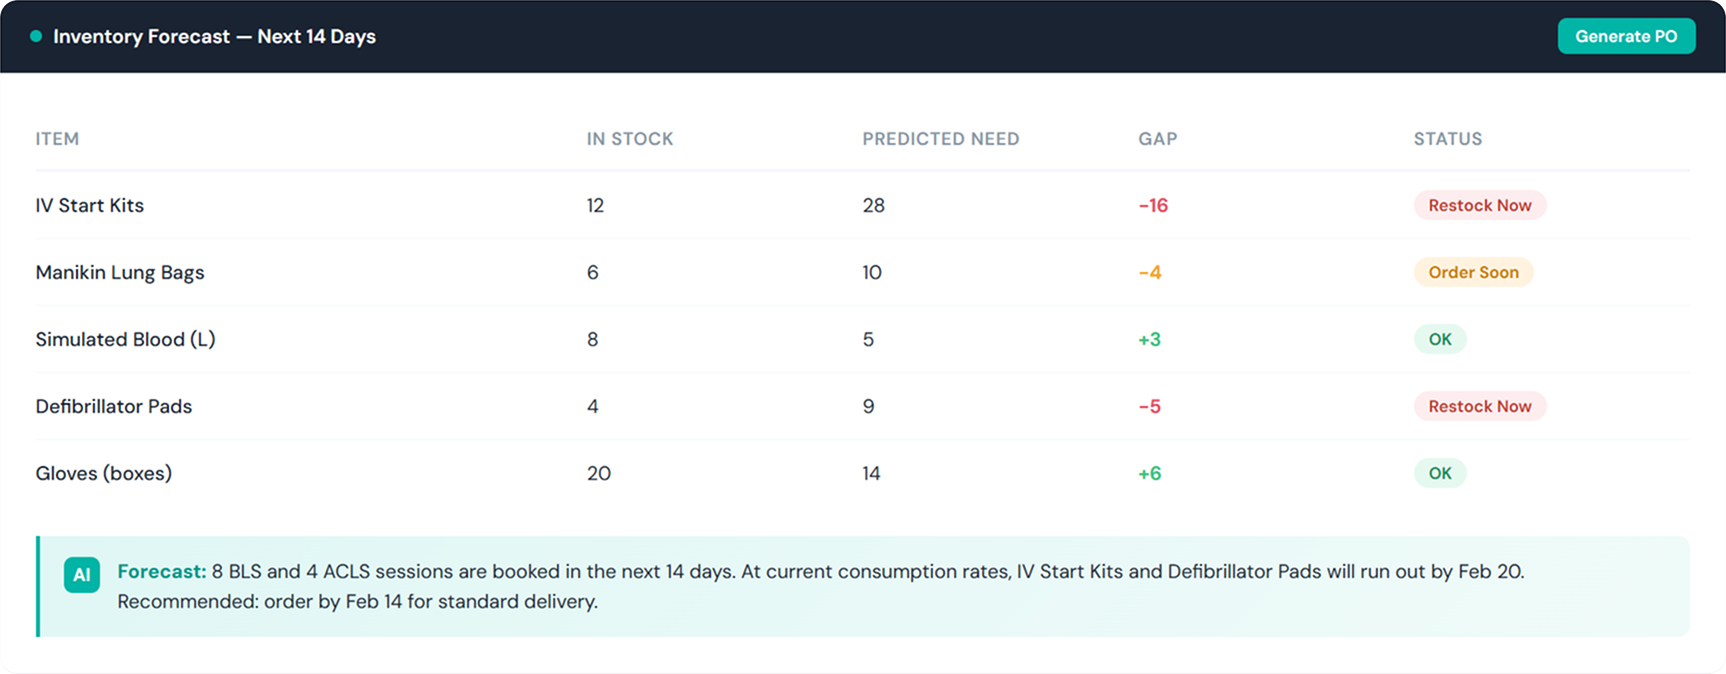Select the Defibrillator Pads item name
This screenshot has height=674, width=1726.
pyautogui.click(x=114, y=406)
